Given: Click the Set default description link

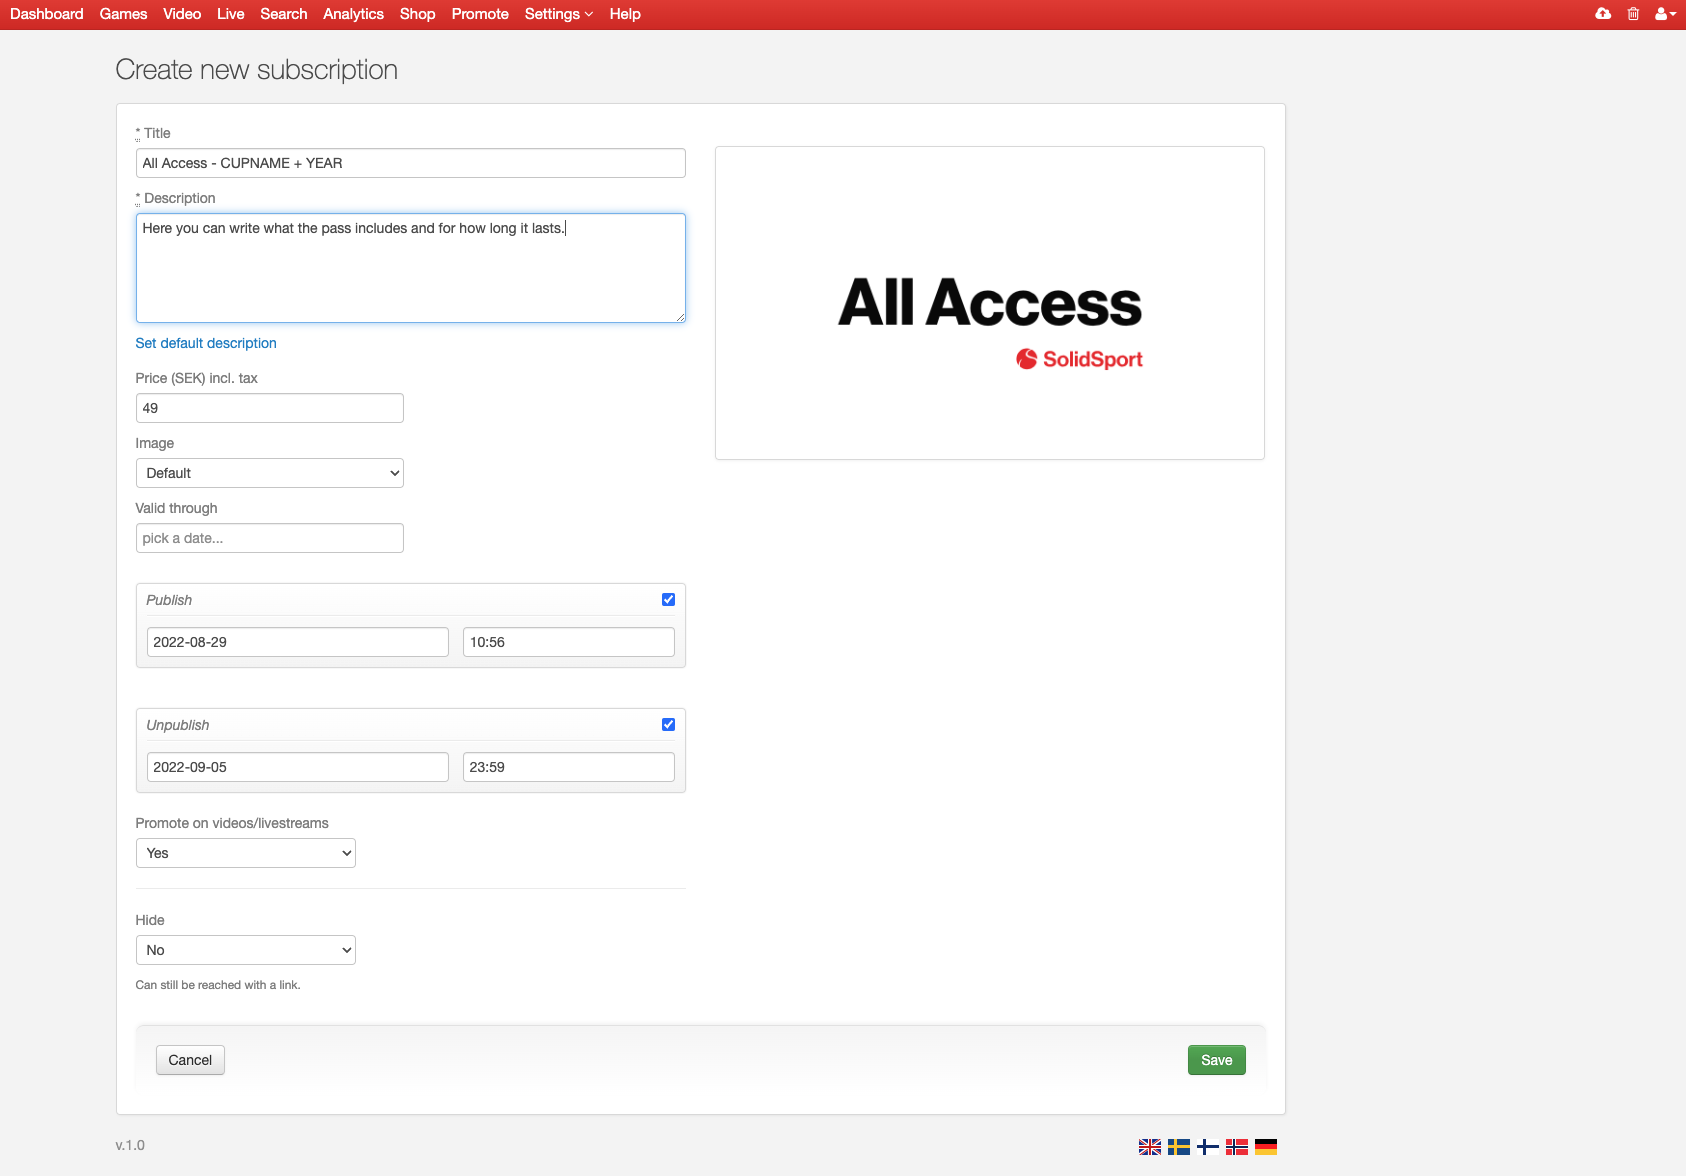Looking at the screenshot, I should pyautogui.click(x=206, y=343).
